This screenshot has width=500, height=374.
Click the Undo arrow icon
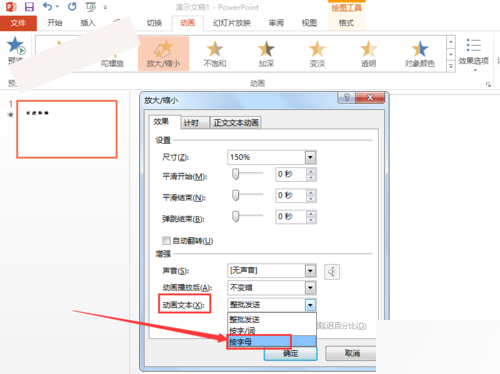(x=48, y=6)
